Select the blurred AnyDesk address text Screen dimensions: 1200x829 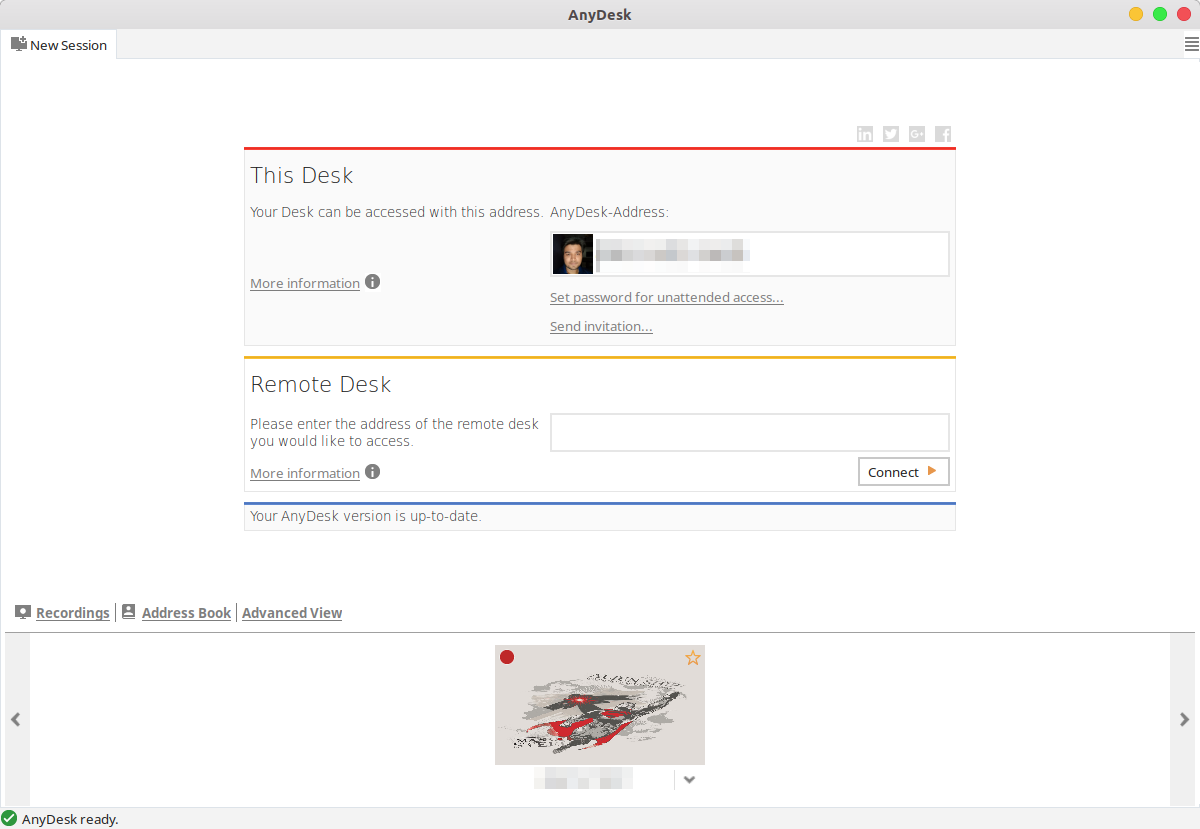pos(673,254)
